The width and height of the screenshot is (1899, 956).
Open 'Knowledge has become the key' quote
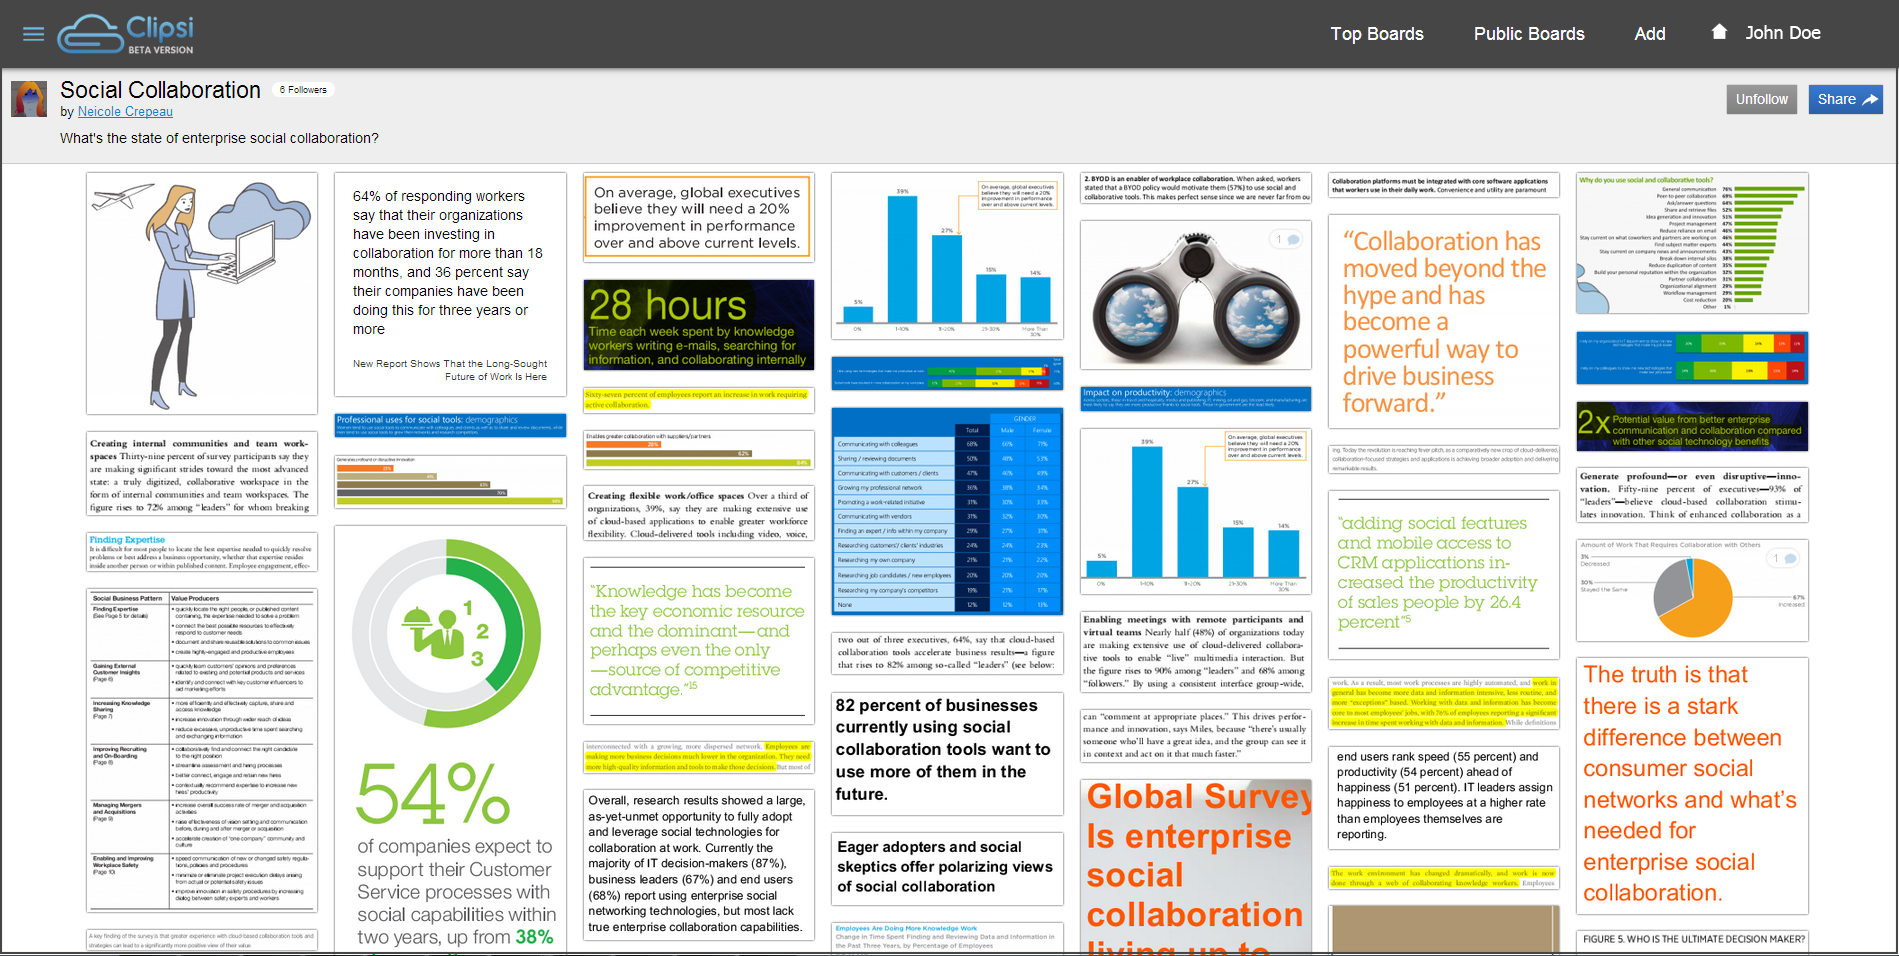coord(698,641)
